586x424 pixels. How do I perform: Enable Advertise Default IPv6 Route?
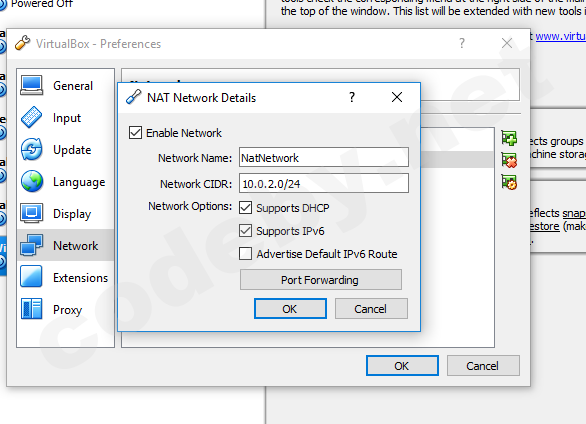pyautogui.click(x=246, y=254)
